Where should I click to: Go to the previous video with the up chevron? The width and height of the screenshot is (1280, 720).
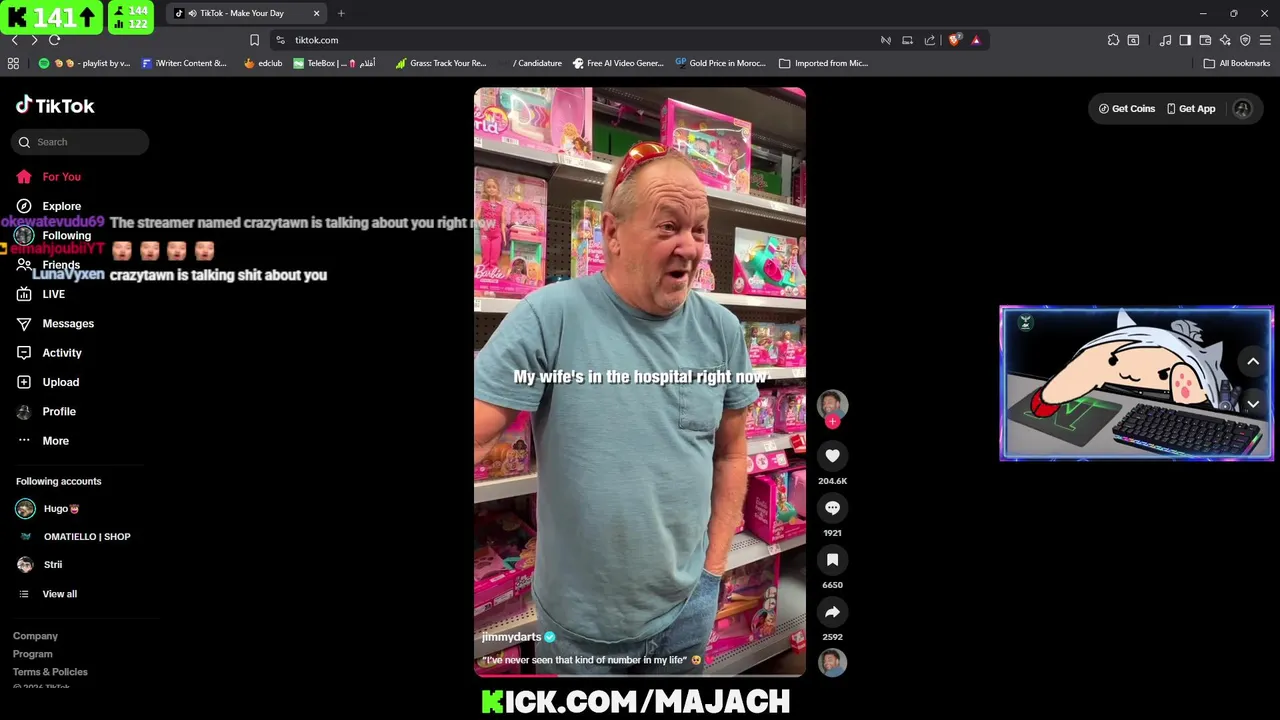[1253, 362]
